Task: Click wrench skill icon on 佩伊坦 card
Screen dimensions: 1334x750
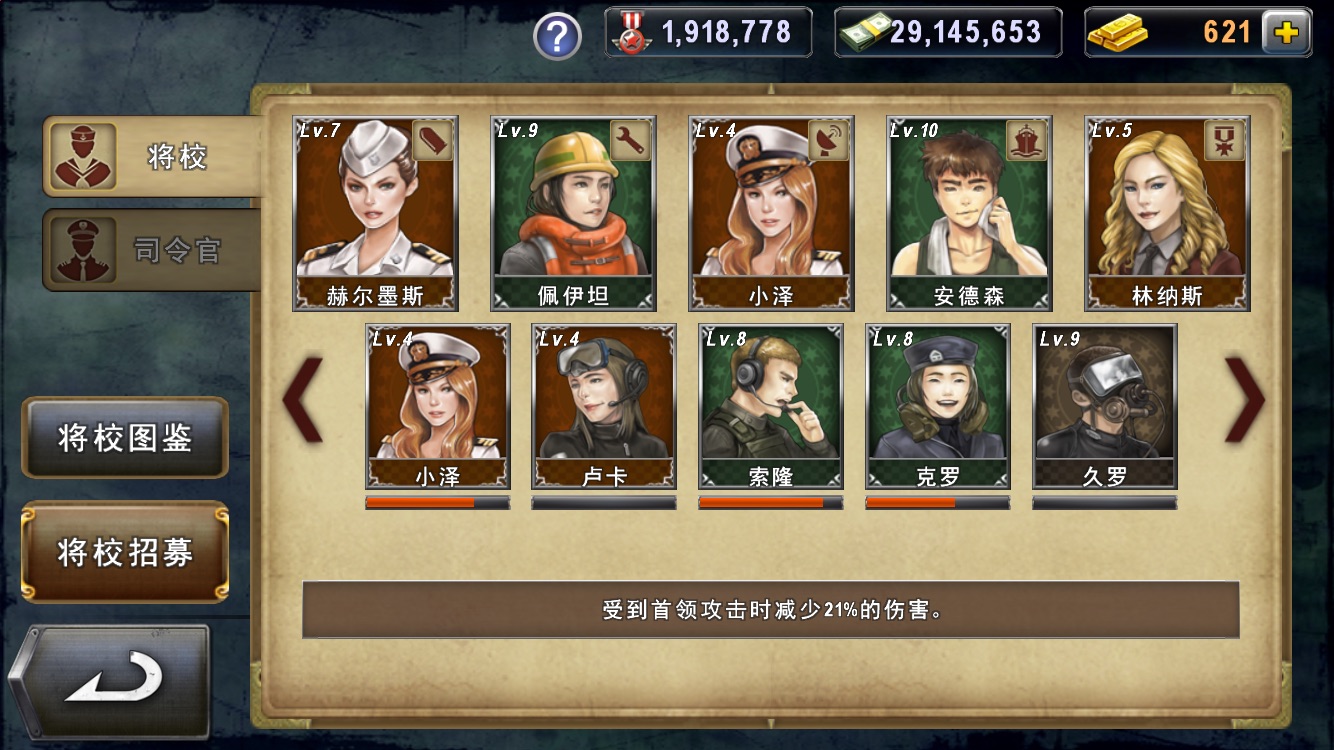Action: 630,141
